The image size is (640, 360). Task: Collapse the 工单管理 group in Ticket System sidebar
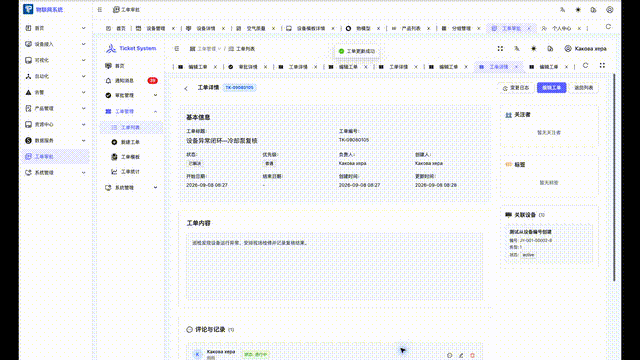pyautogui.click(x=131, y=111)
